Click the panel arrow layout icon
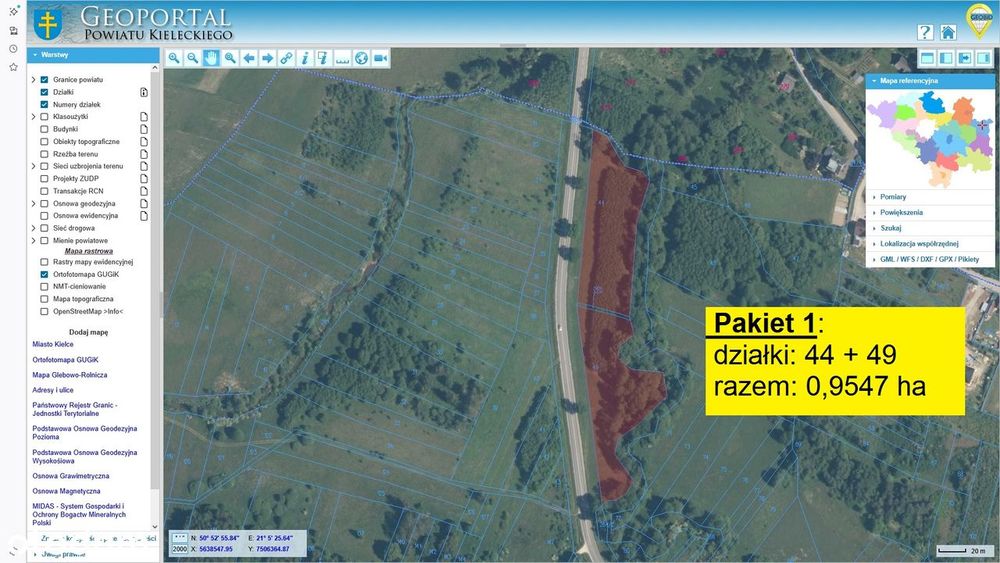 point(965,58)
